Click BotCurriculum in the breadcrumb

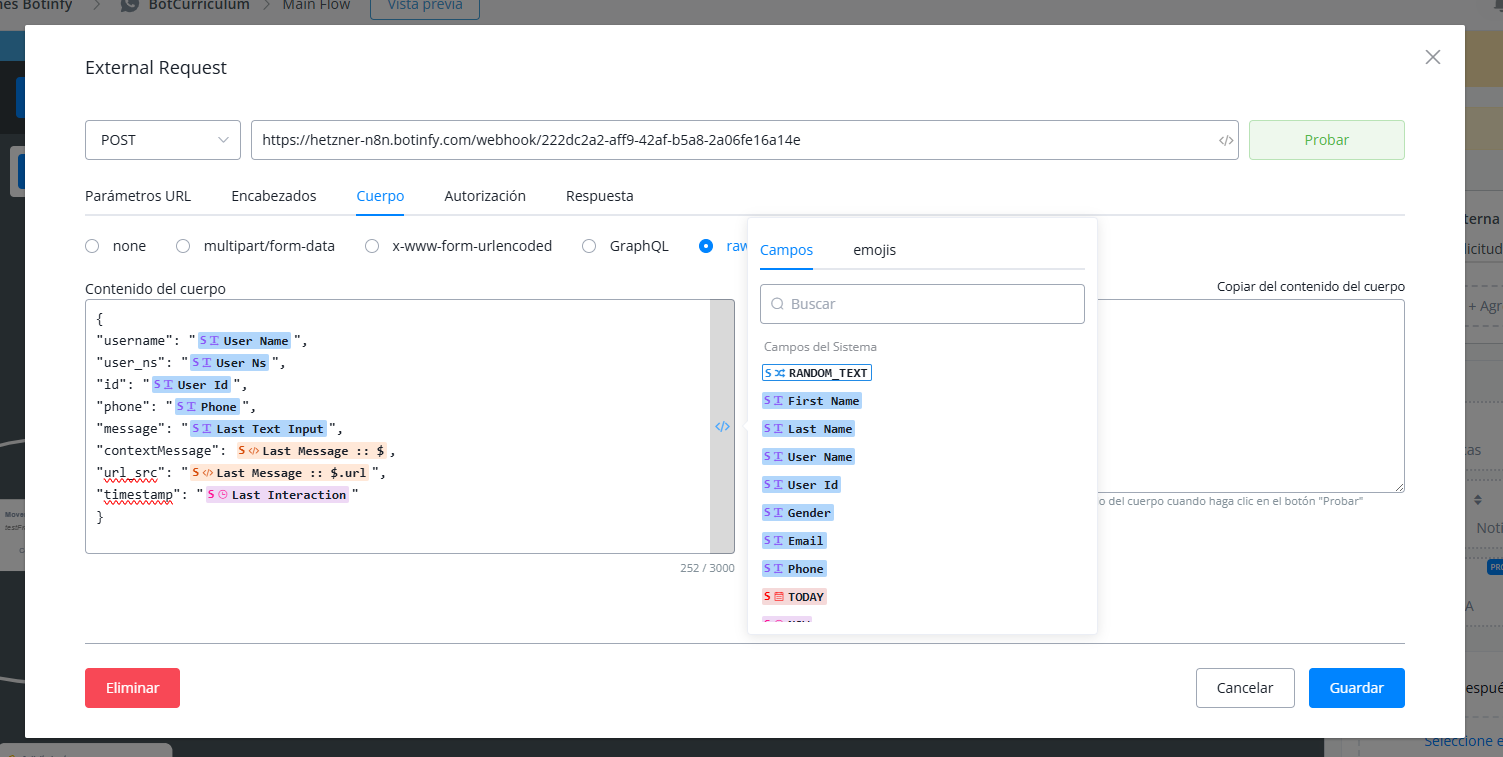click(199, 5)
